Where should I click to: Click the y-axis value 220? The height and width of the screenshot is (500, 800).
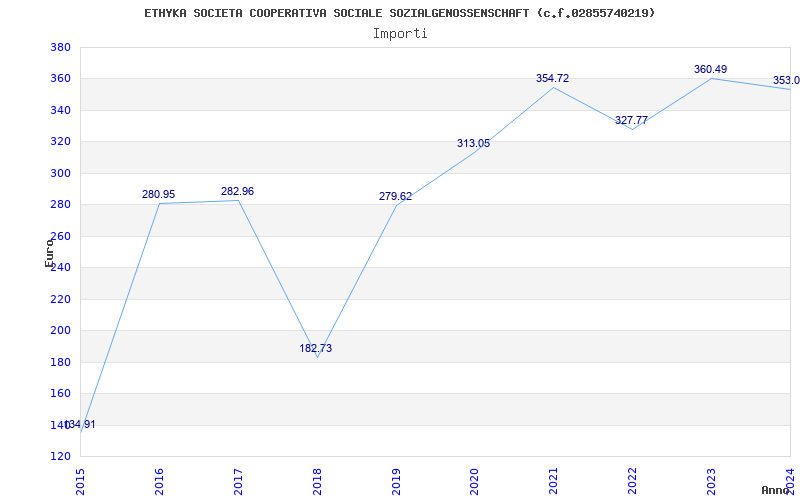point(60,299)
